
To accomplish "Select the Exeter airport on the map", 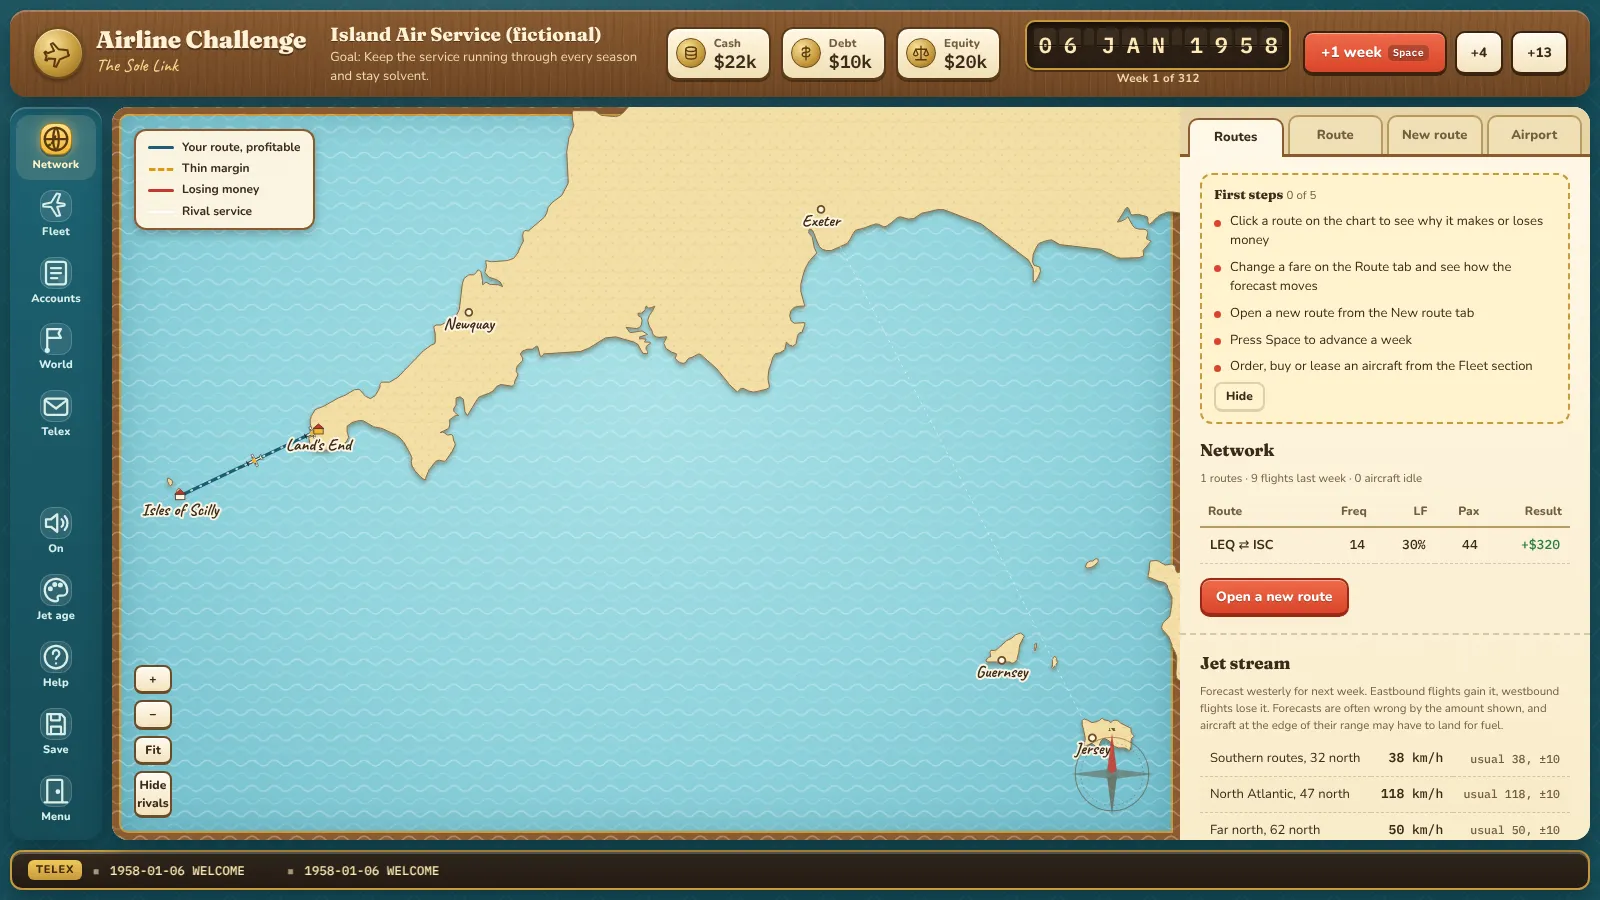I will [821, 209].
